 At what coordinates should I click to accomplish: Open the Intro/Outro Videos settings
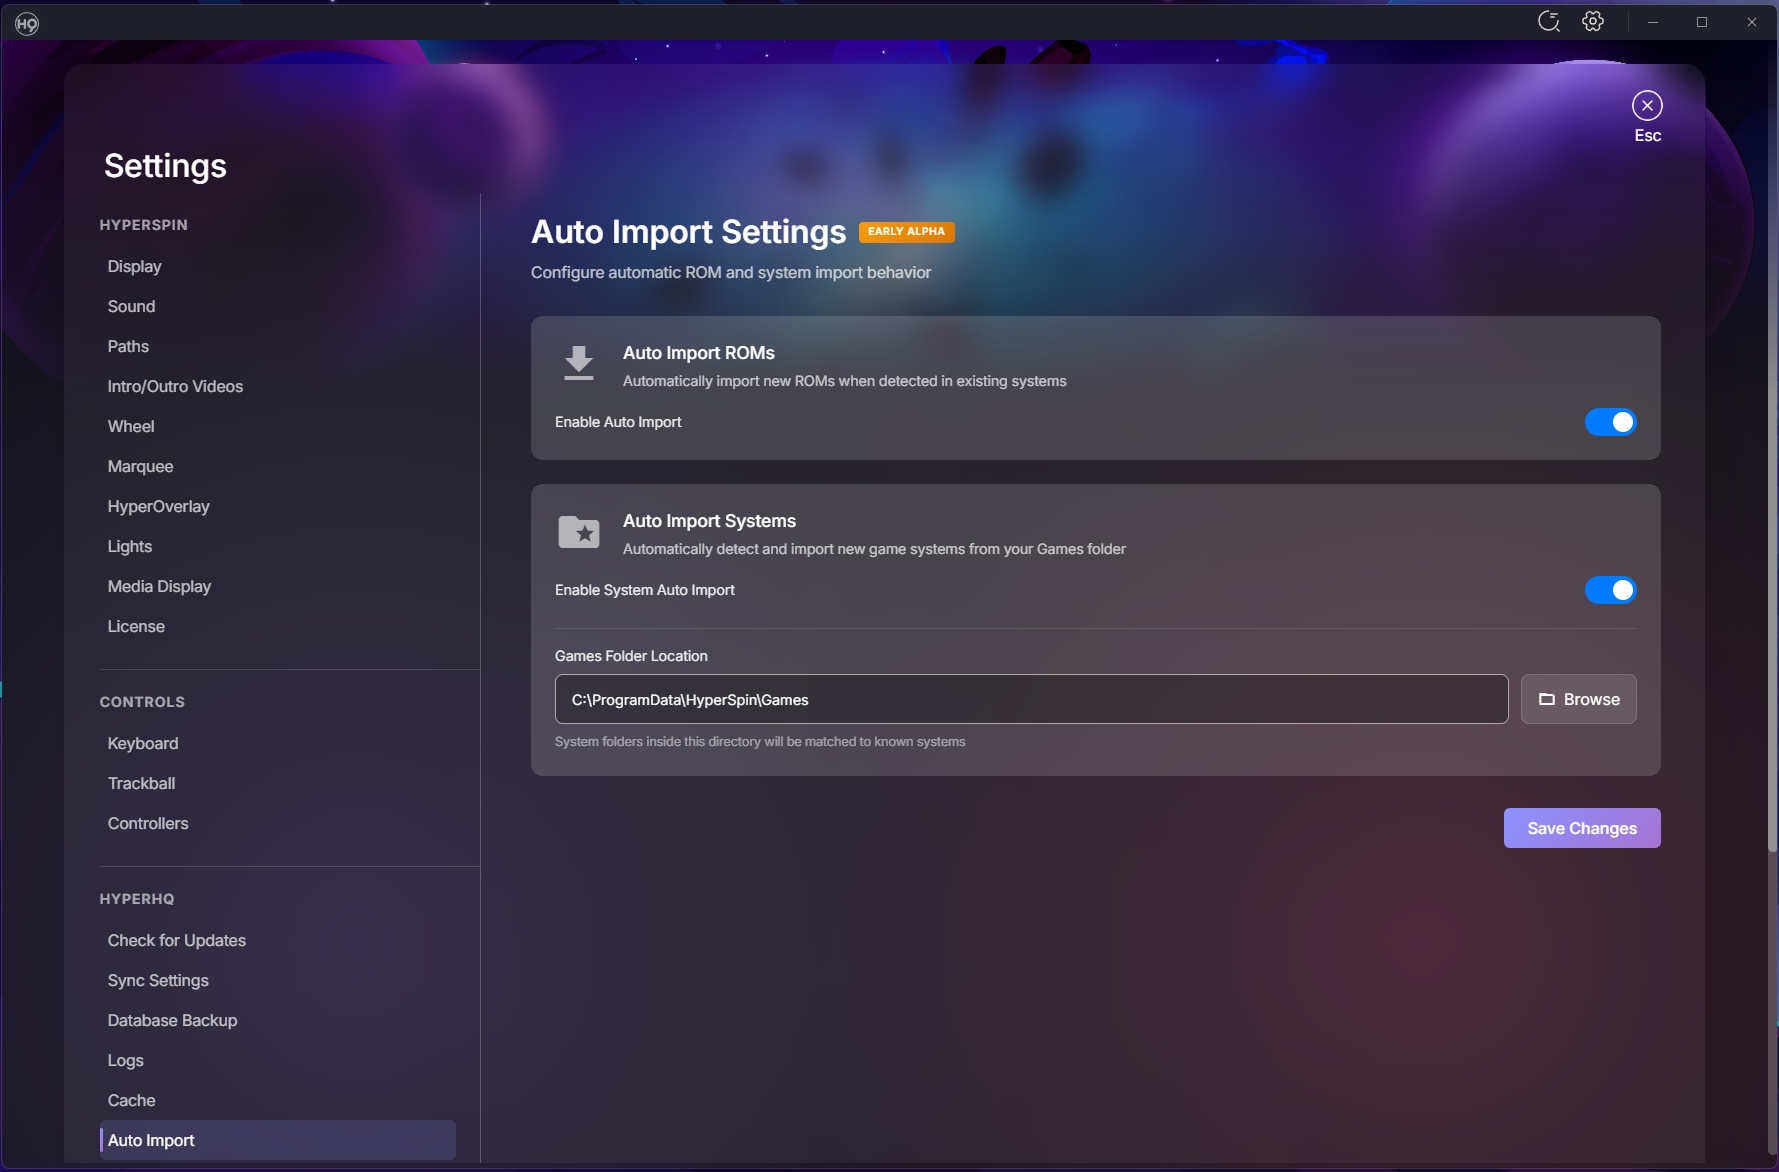point(175,386)
